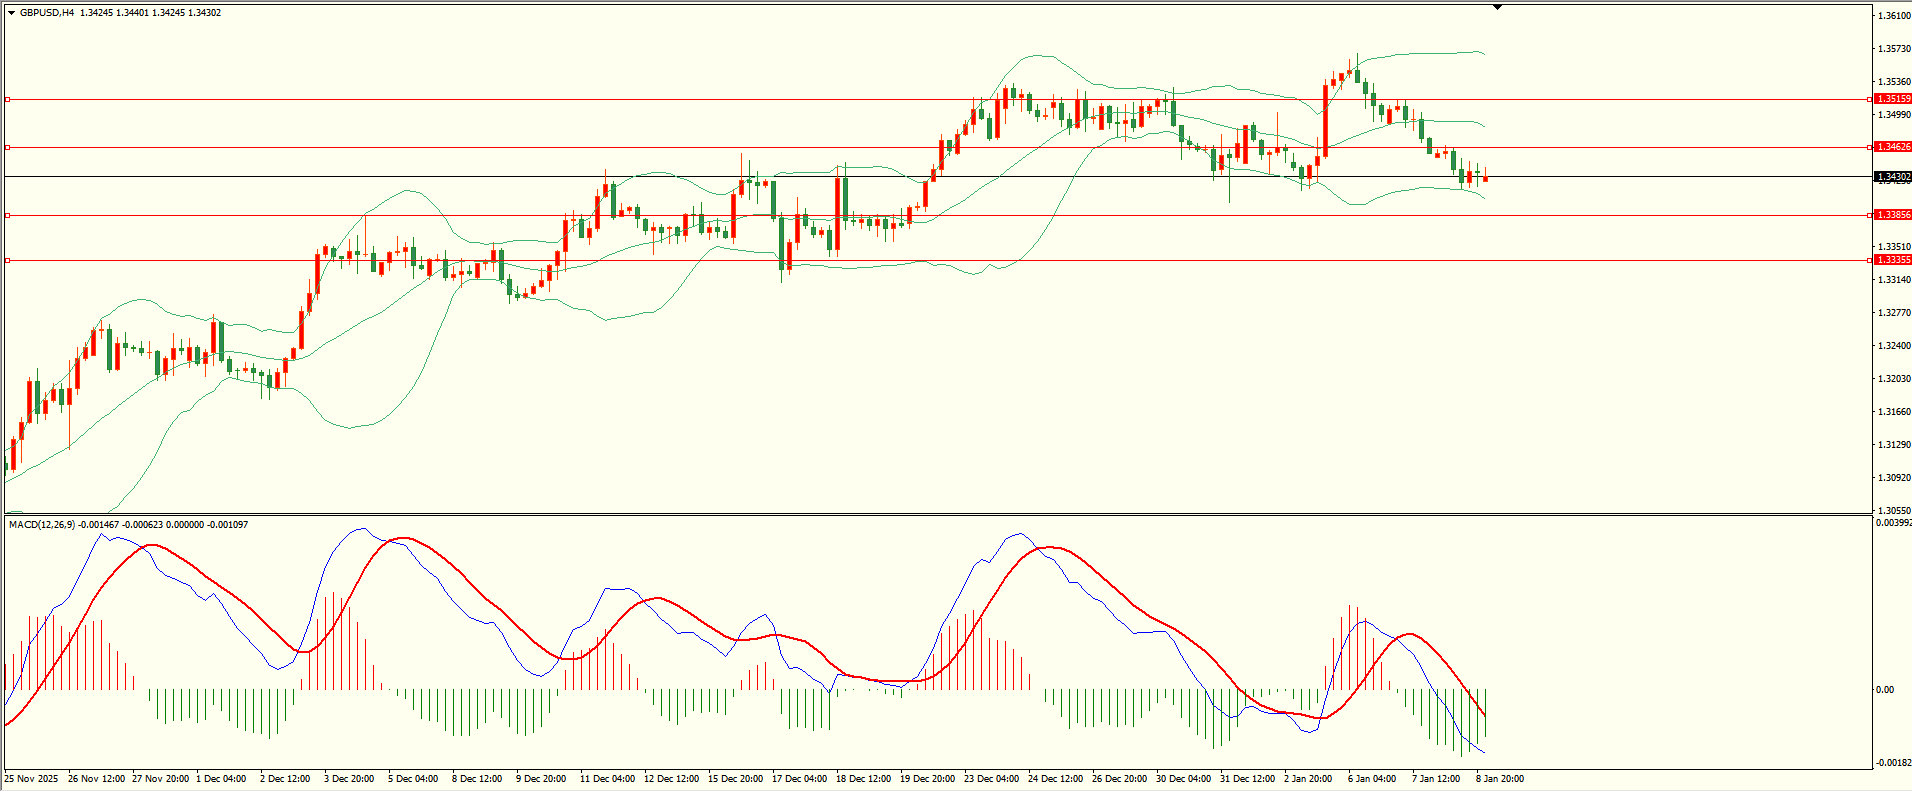1912x792 pixels.
Task: Click the red 1.33355 price label
Action: click(1892, 260)
